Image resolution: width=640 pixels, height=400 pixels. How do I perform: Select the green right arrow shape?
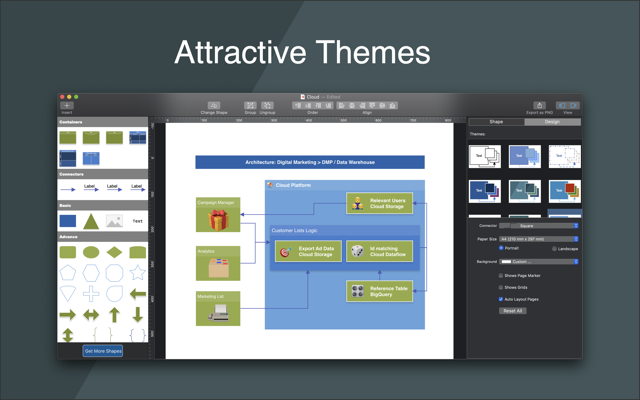pyautogui.click(x=68, y=314)
